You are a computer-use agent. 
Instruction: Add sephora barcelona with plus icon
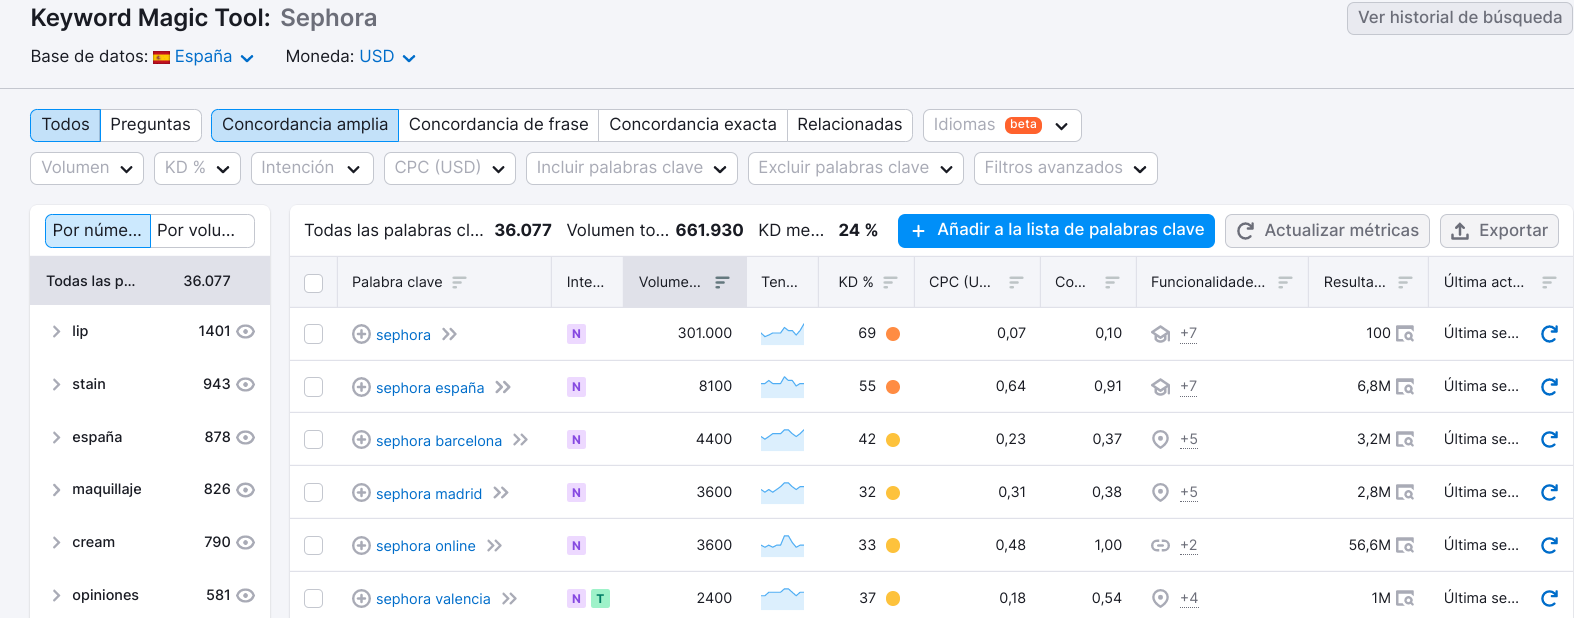pyautogui.click(x=361, y=440)
